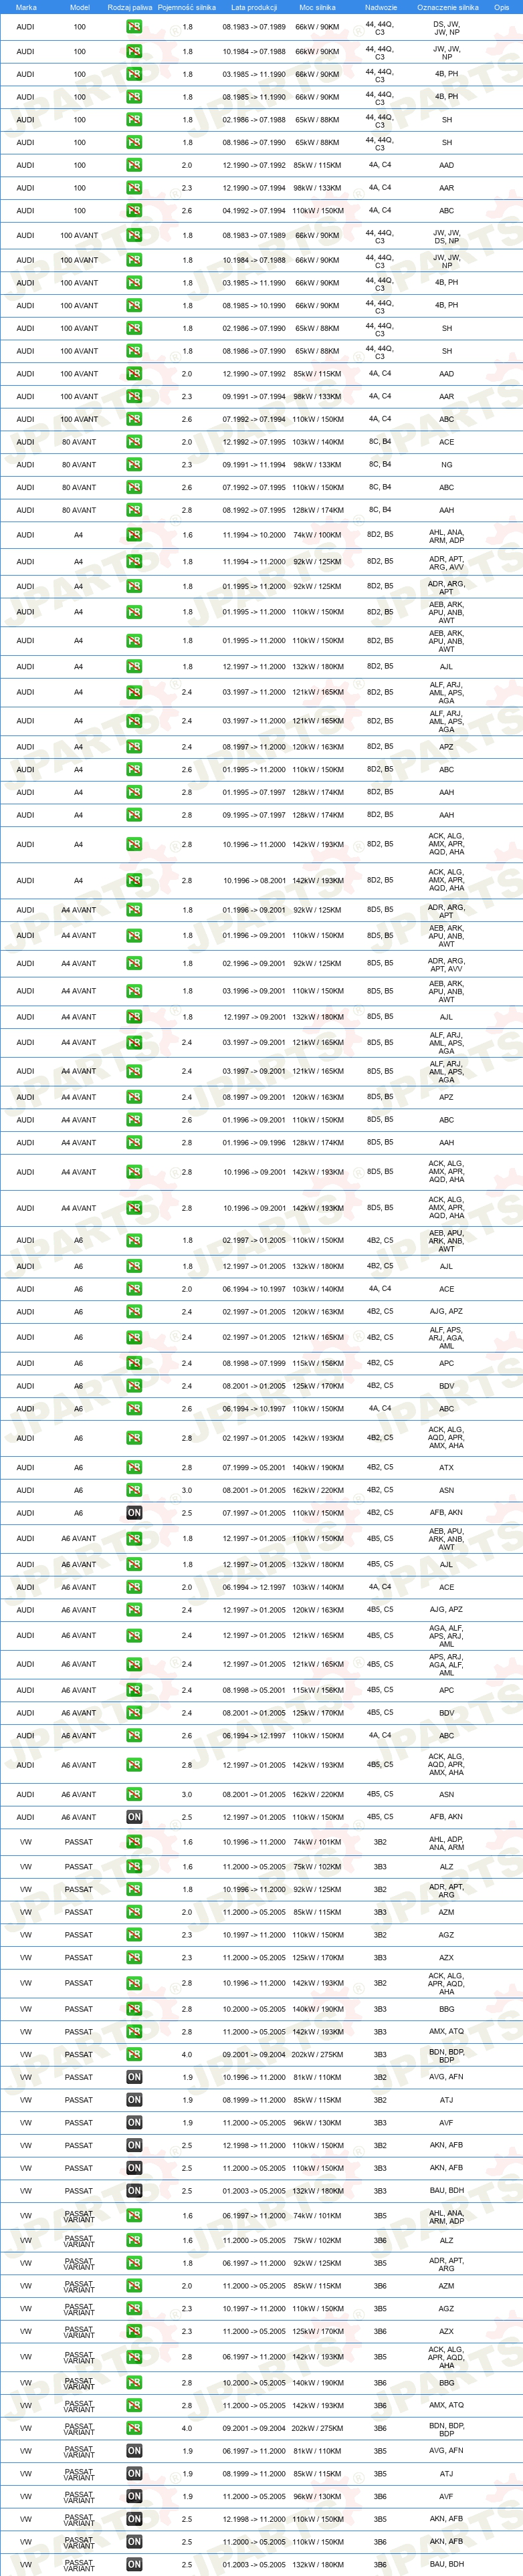Screen dimensions: 523x2576
Task: Click power 96kW / 130KM in VW PASSAT AVF row
Action: (318, 2123)
